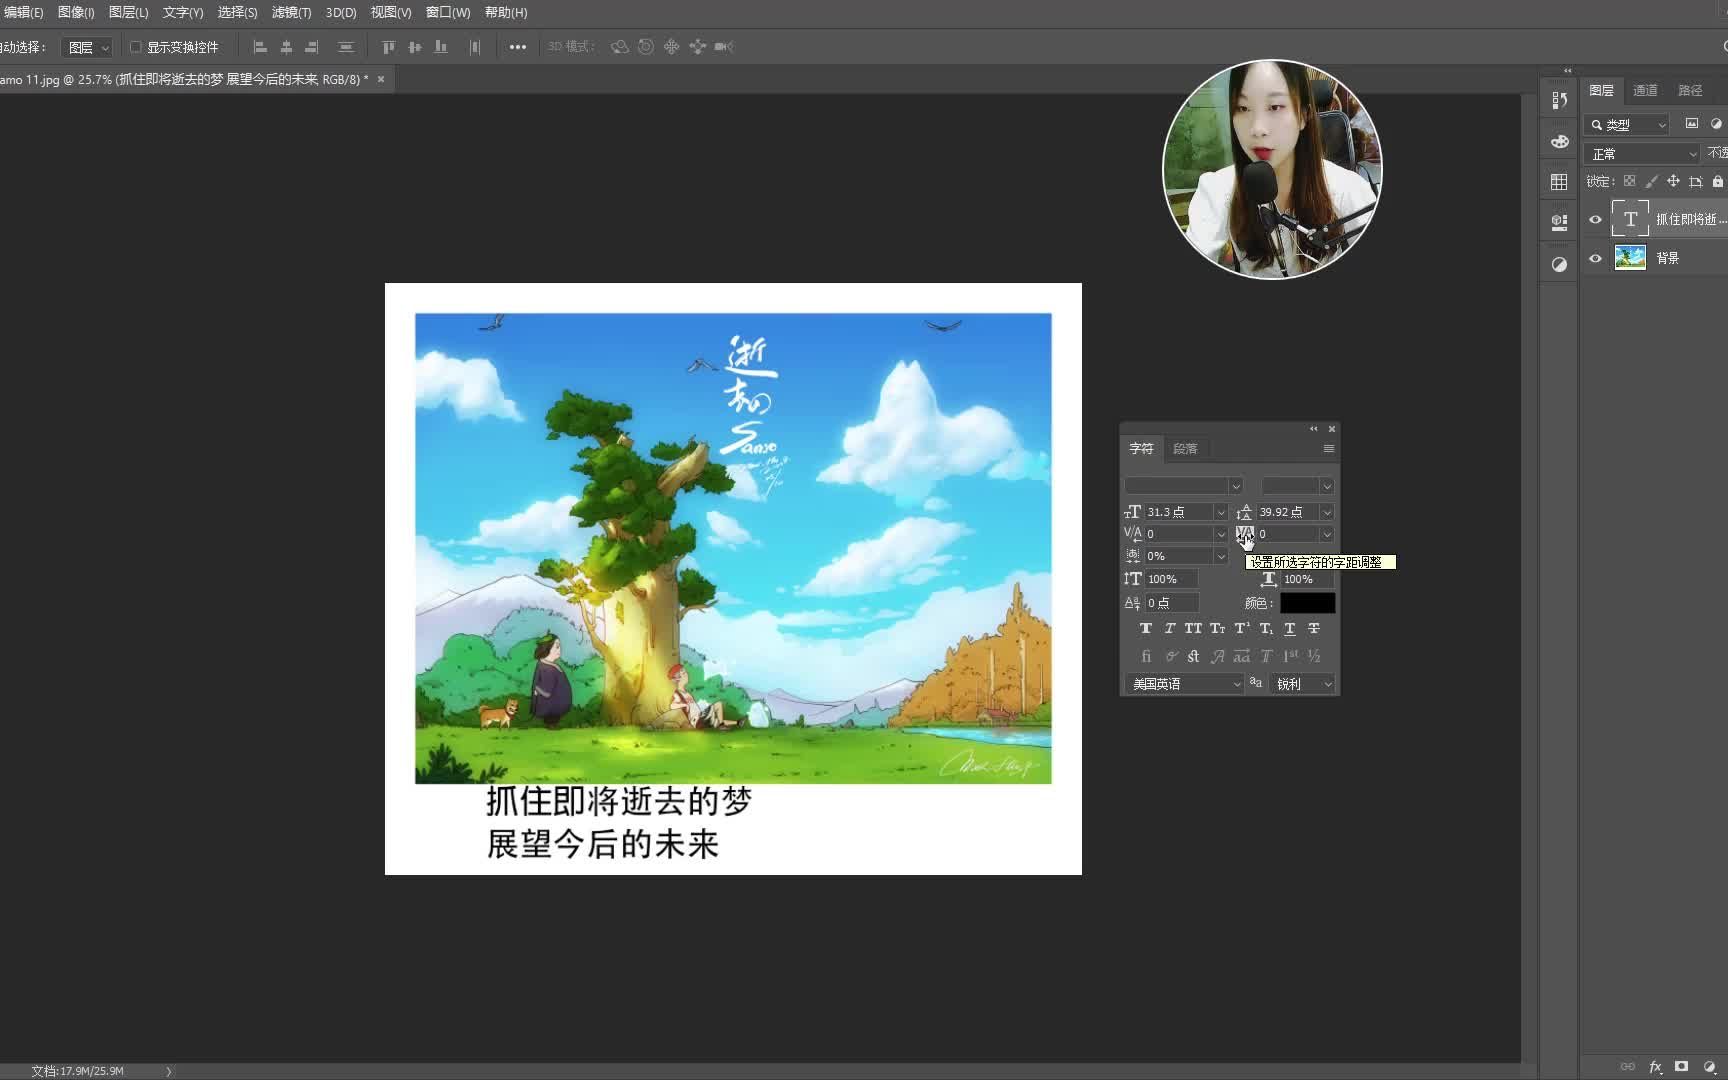Collapse right panel dock arrows
This screenshot has height=1080, width=1728.
(1567, 71)
